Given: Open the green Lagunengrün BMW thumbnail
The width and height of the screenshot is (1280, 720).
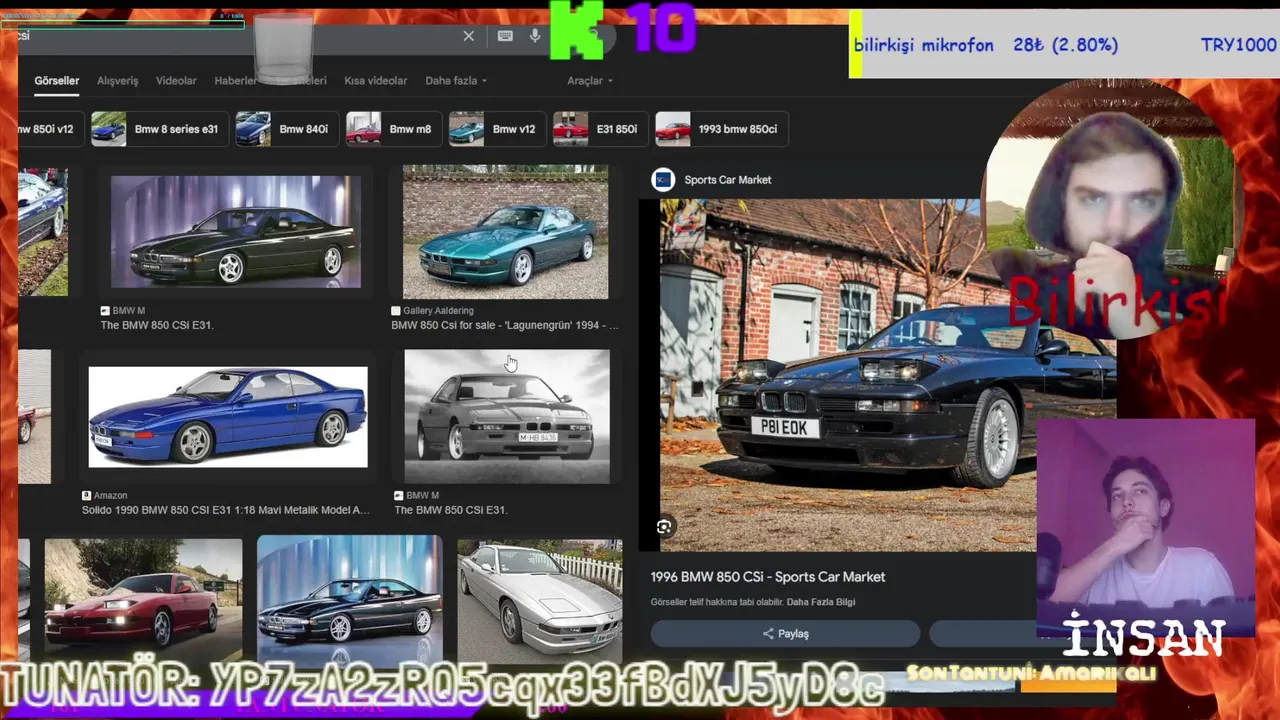Looking at the screenshot, I should point(505,232).
